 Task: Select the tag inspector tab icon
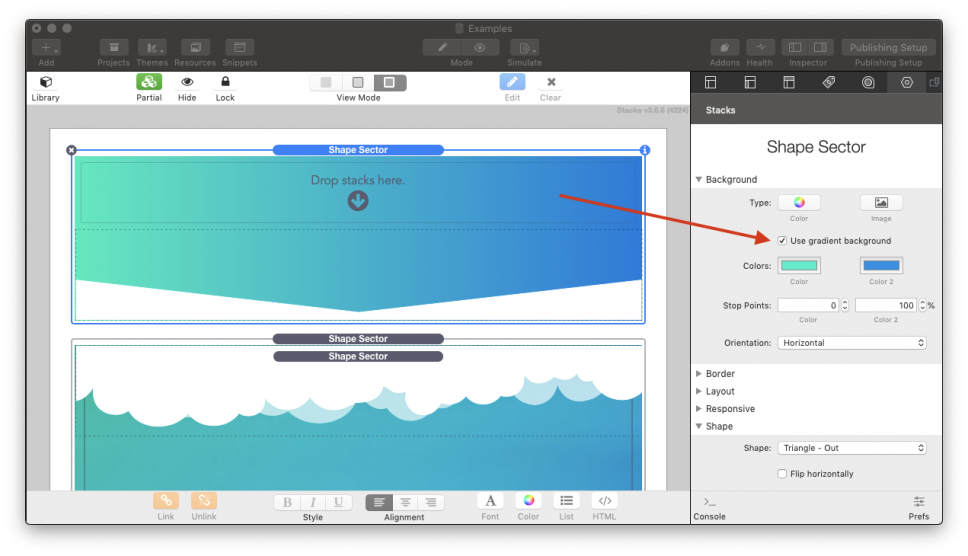[x=828, y=83]
